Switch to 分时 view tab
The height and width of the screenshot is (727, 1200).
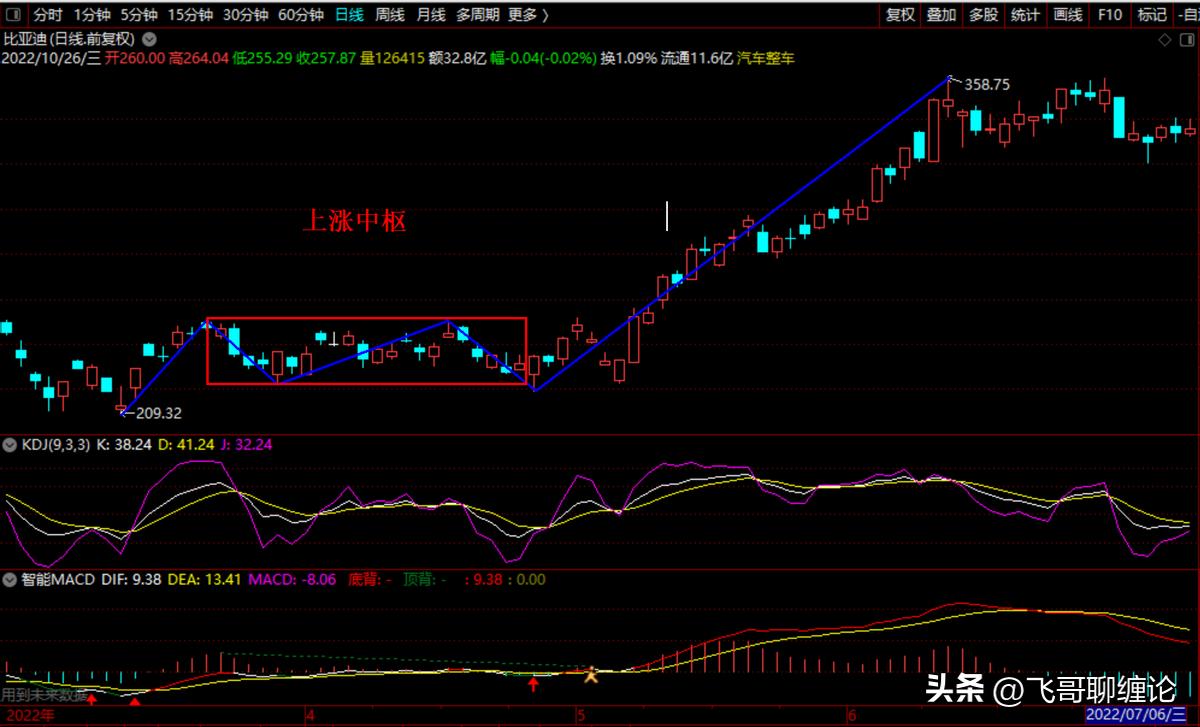coord(47,15)
